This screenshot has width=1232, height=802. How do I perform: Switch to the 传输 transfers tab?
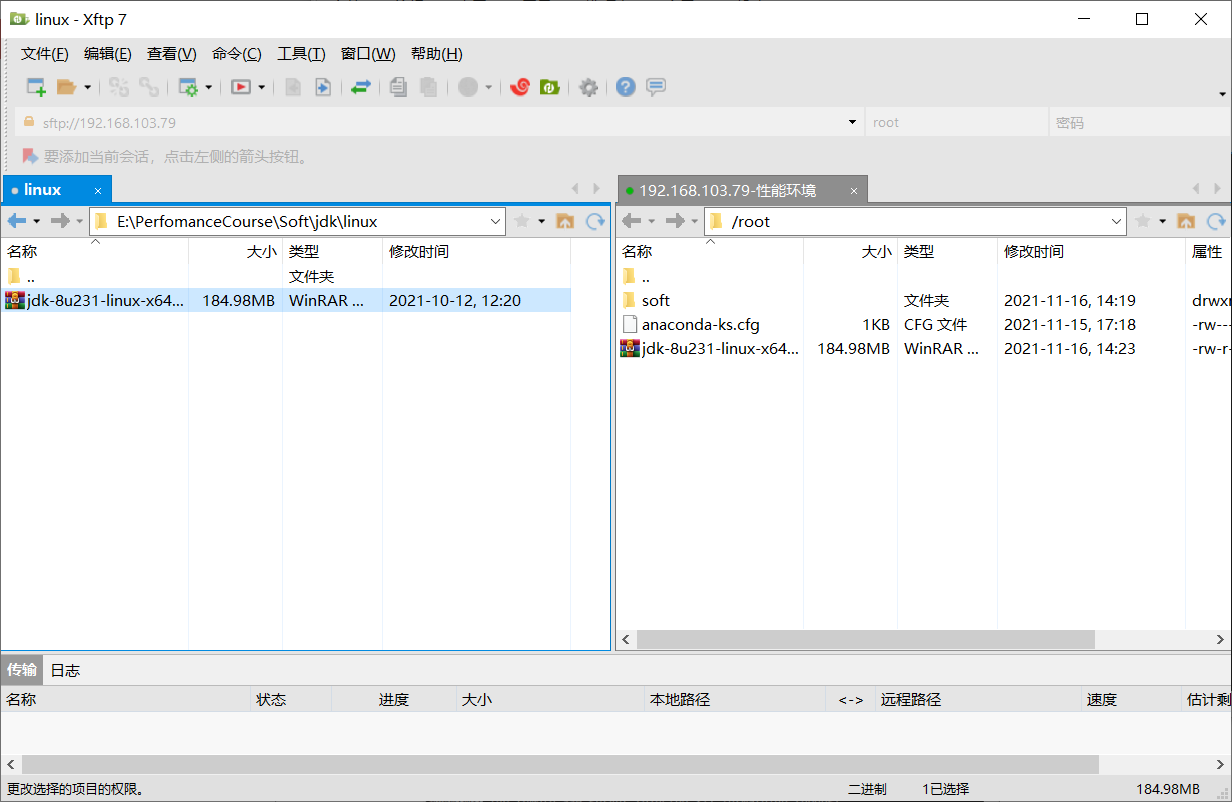click(x=22, y=670)
